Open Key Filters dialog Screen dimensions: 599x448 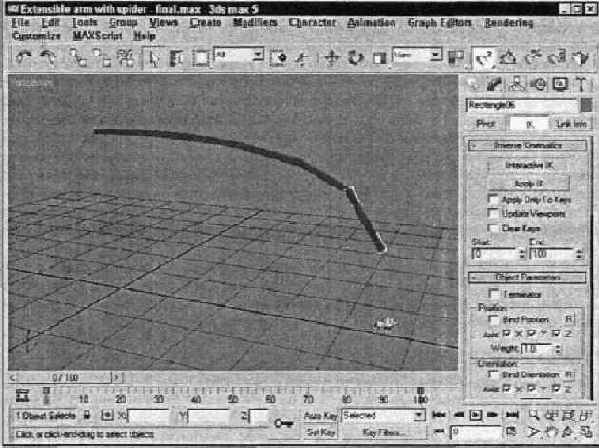(x=383, y=433)
